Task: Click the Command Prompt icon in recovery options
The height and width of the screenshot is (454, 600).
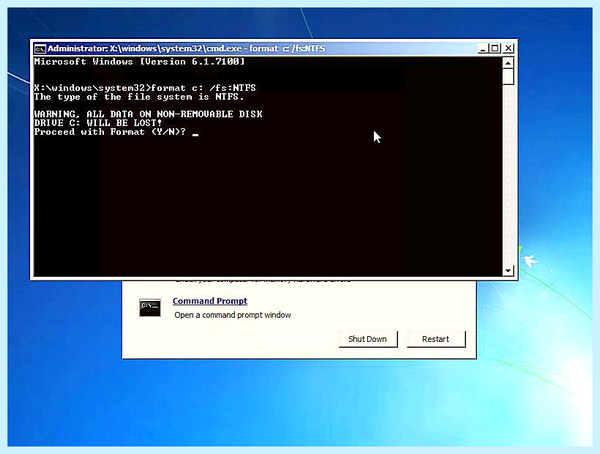Action: tap(150, 307)
